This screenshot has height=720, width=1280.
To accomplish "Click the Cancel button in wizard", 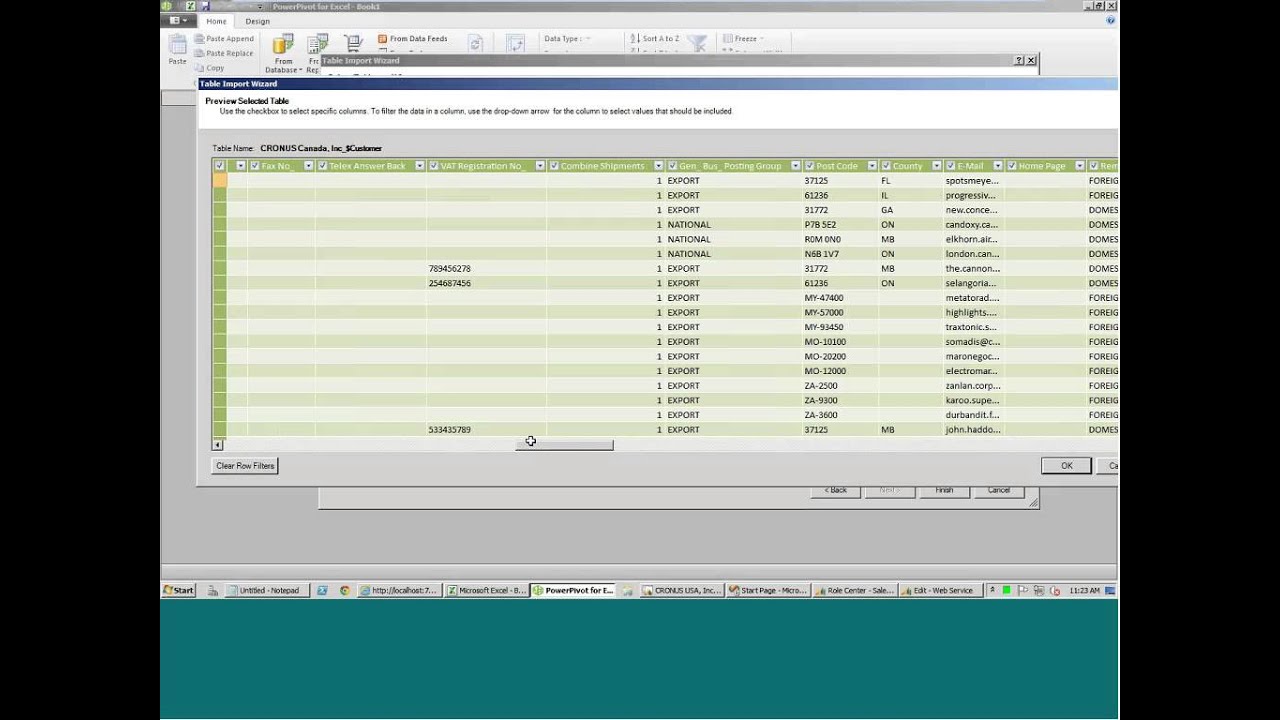I will click(x=999, y=490).
